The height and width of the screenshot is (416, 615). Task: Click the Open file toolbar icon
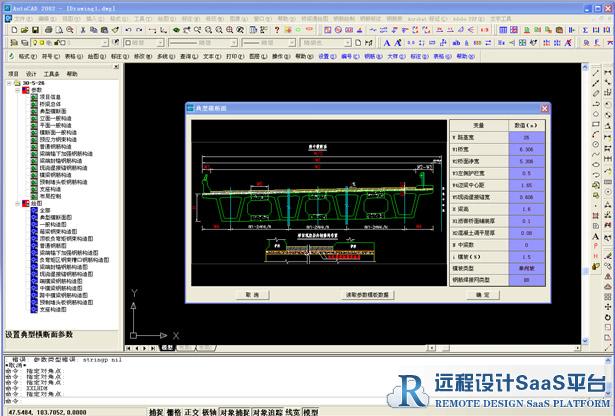pos(23,30)
